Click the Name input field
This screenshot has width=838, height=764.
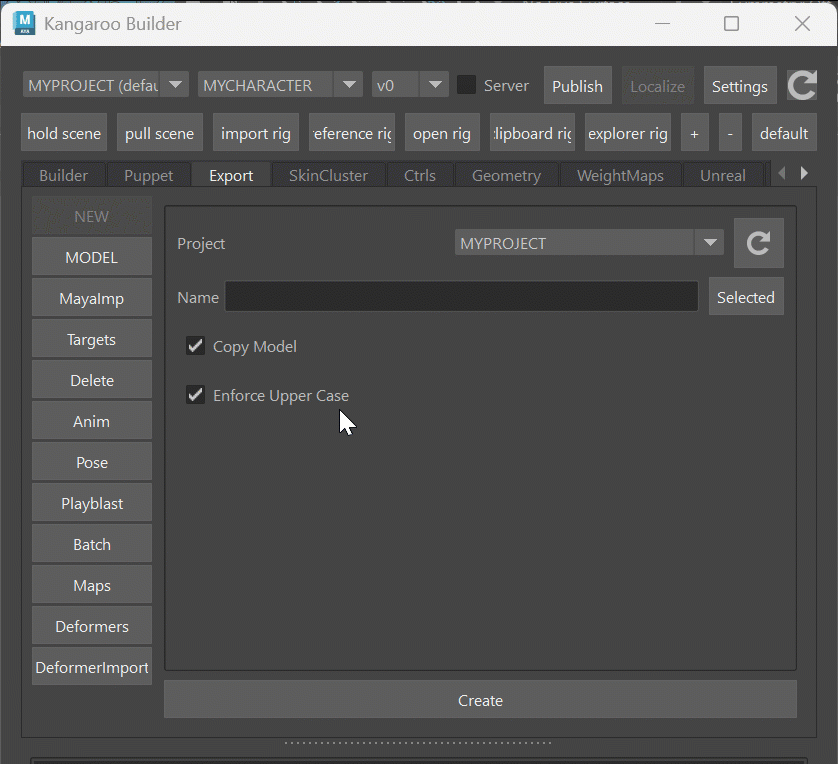coord(461,297)
